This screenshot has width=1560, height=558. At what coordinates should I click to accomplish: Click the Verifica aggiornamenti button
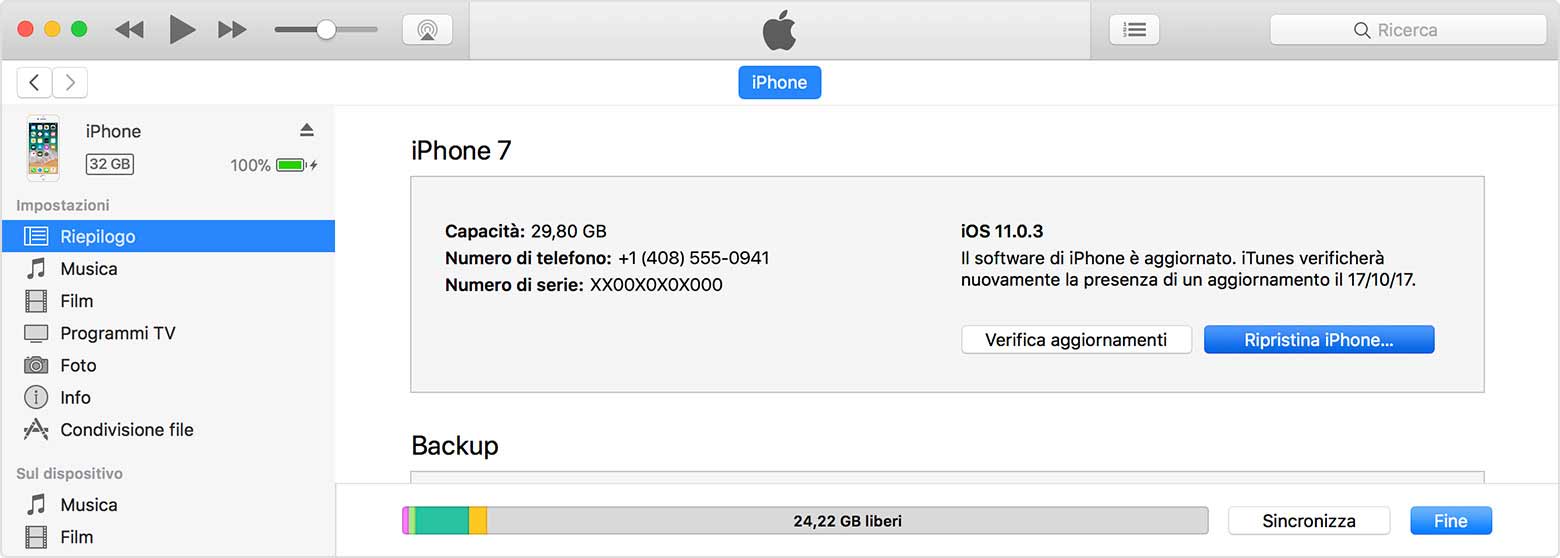pyautogui.click(x=1076, y=340)
